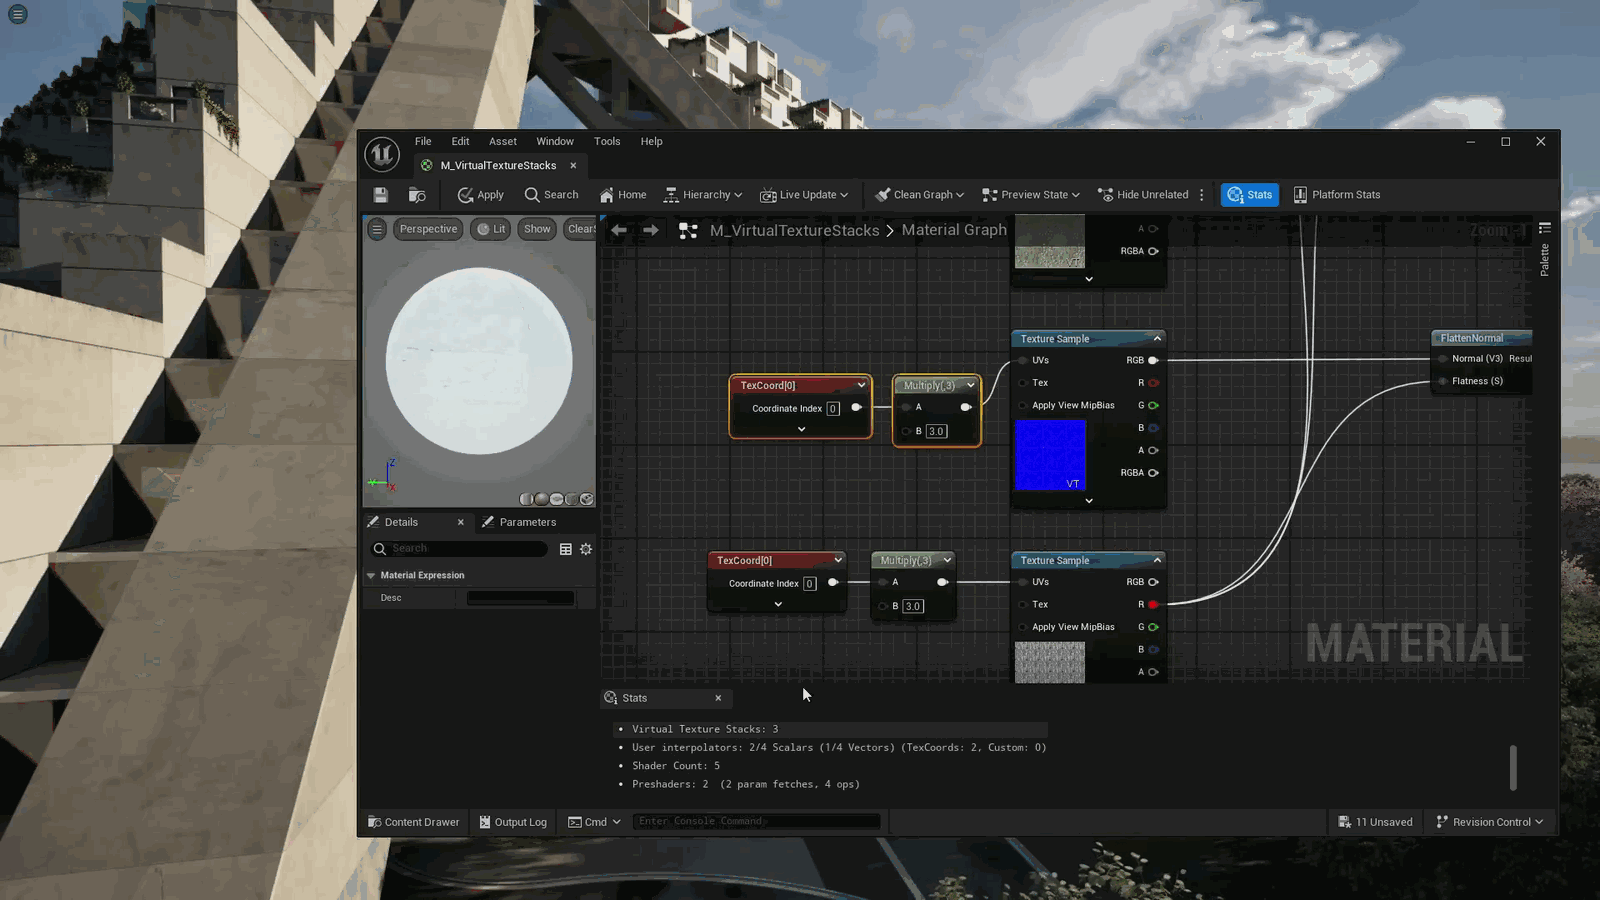This screenshot has width=1600, height=900.
Task: Open the File menu
Action: tap(423, 142)
